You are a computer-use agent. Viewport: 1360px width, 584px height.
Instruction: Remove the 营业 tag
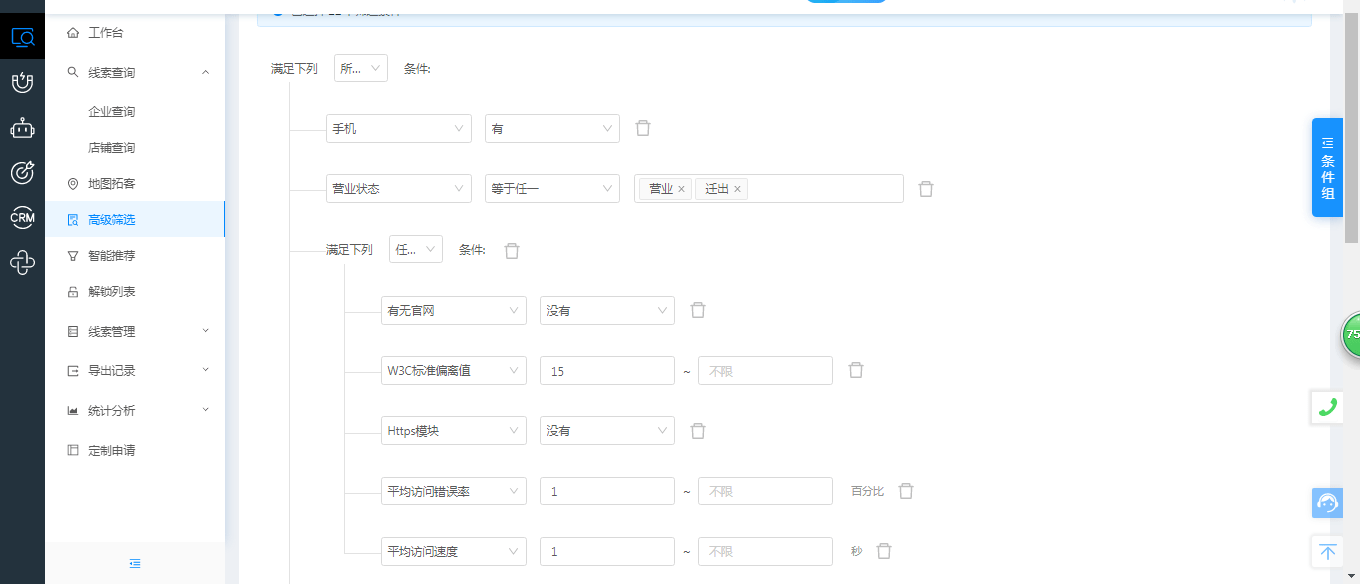681,189
